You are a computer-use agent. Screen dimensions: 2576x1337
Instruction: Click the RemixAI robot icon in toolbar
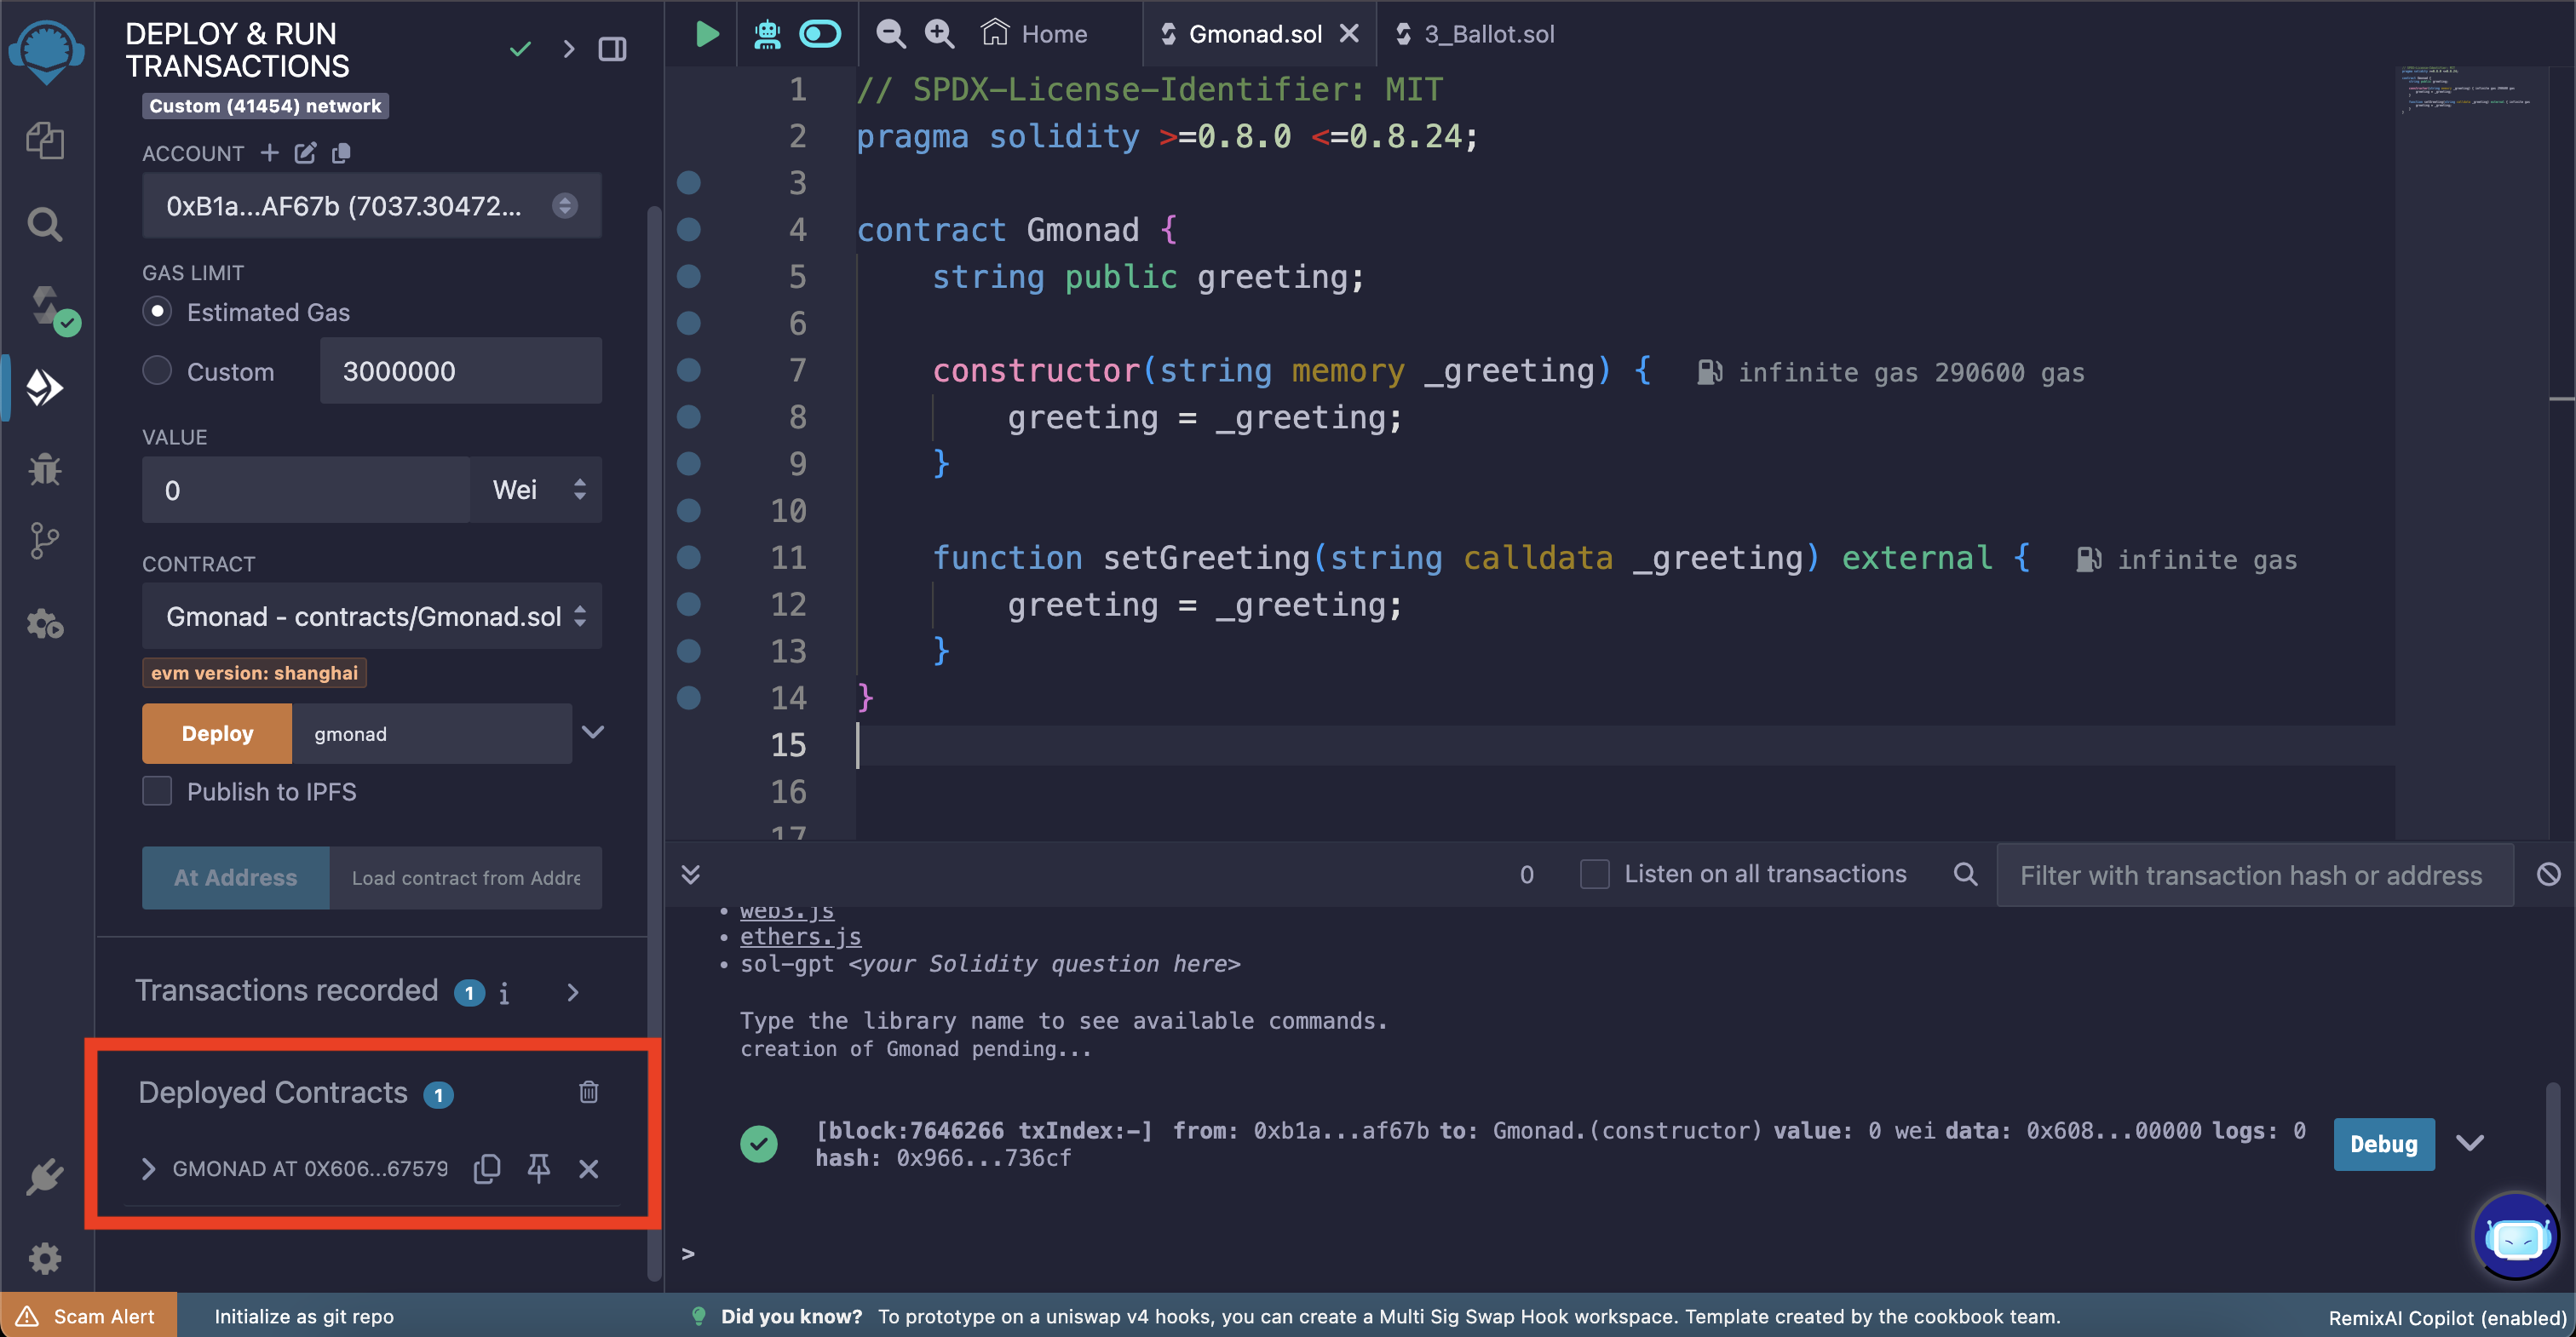pos(766,34)
